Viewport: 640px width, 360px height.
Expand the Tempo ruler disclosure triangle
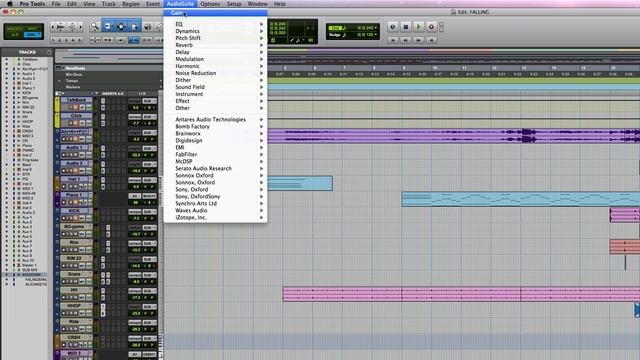point(60,80)
